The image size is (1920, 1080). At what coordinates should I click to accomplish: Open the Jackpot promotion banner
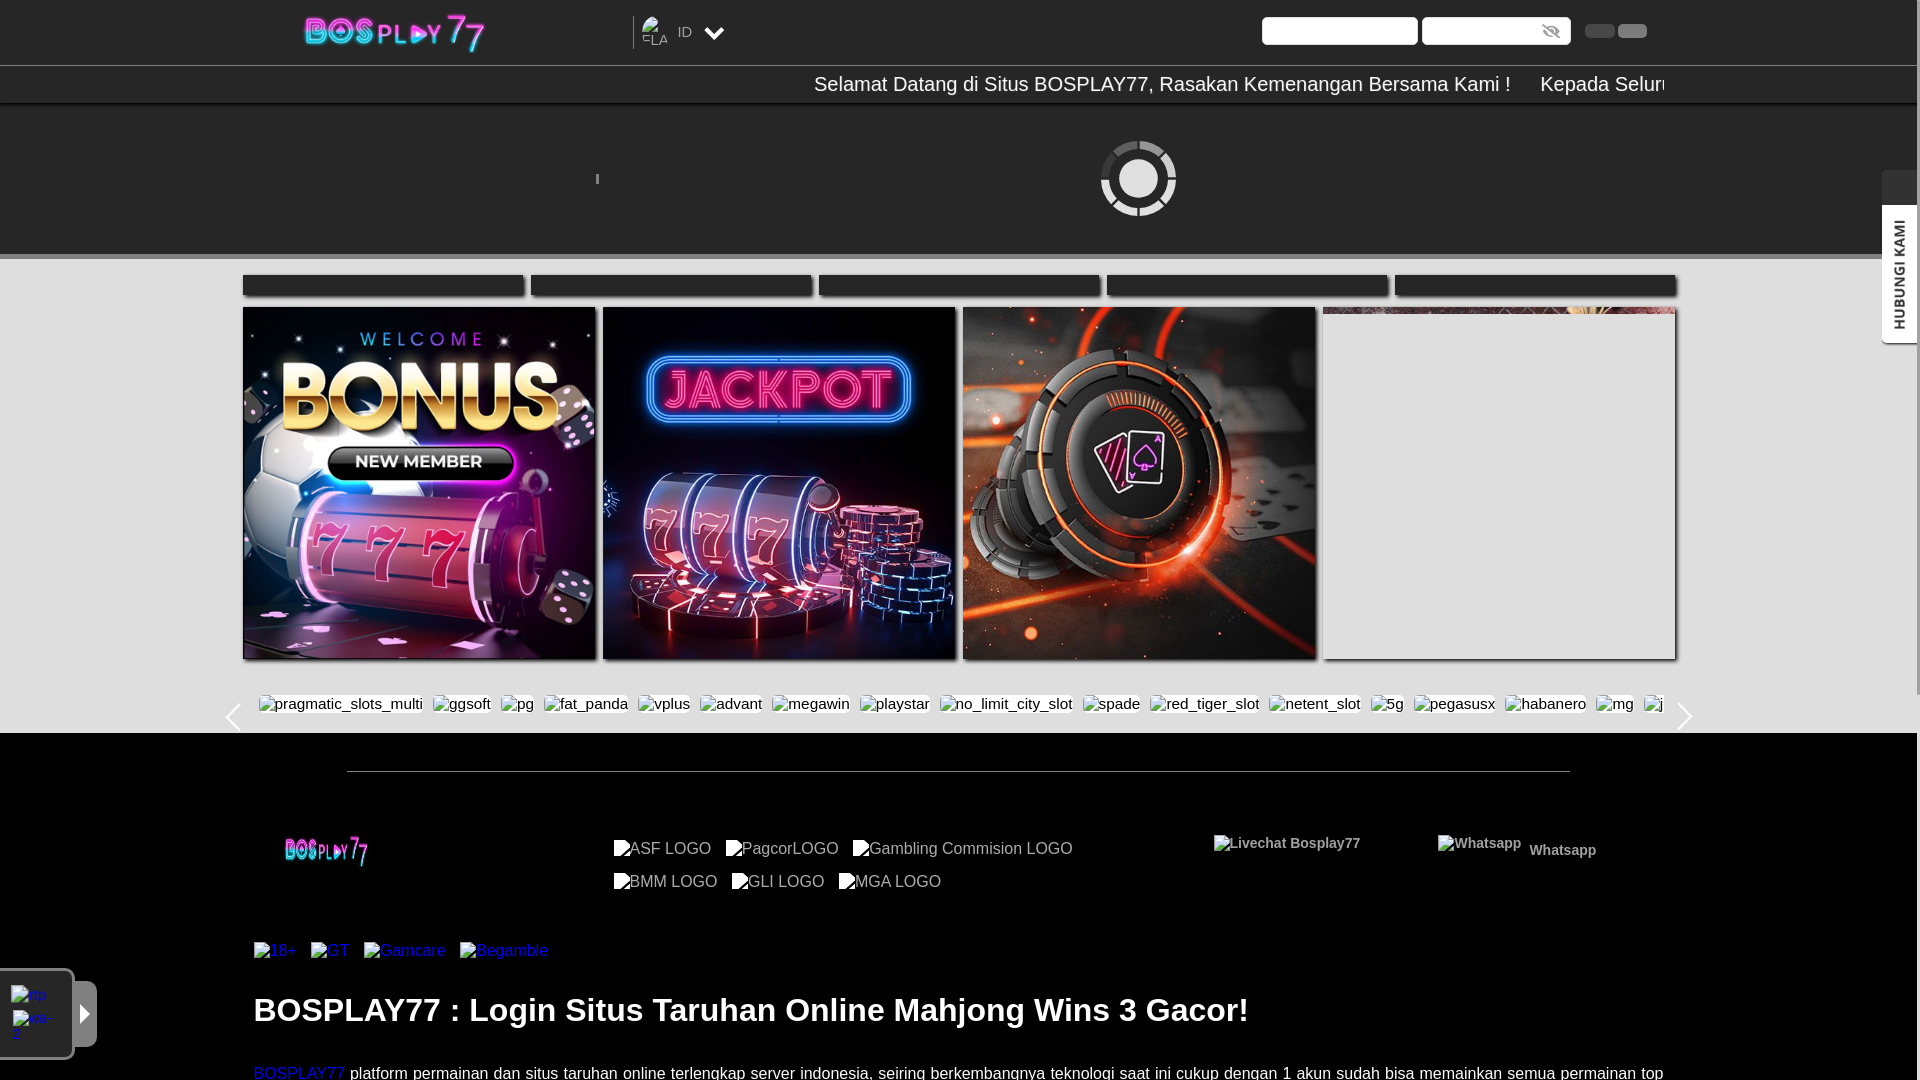click(779, 483)
